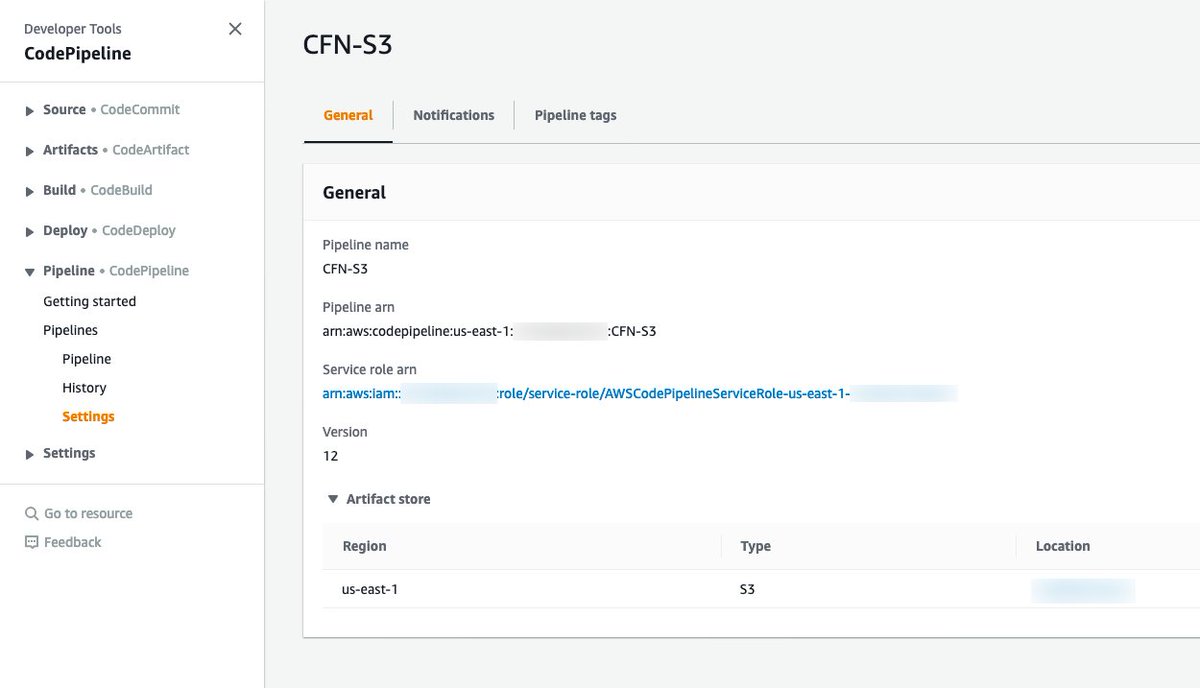Open the Service role arn link
This screenshot has width=1200, height=688.
[640, 394]
